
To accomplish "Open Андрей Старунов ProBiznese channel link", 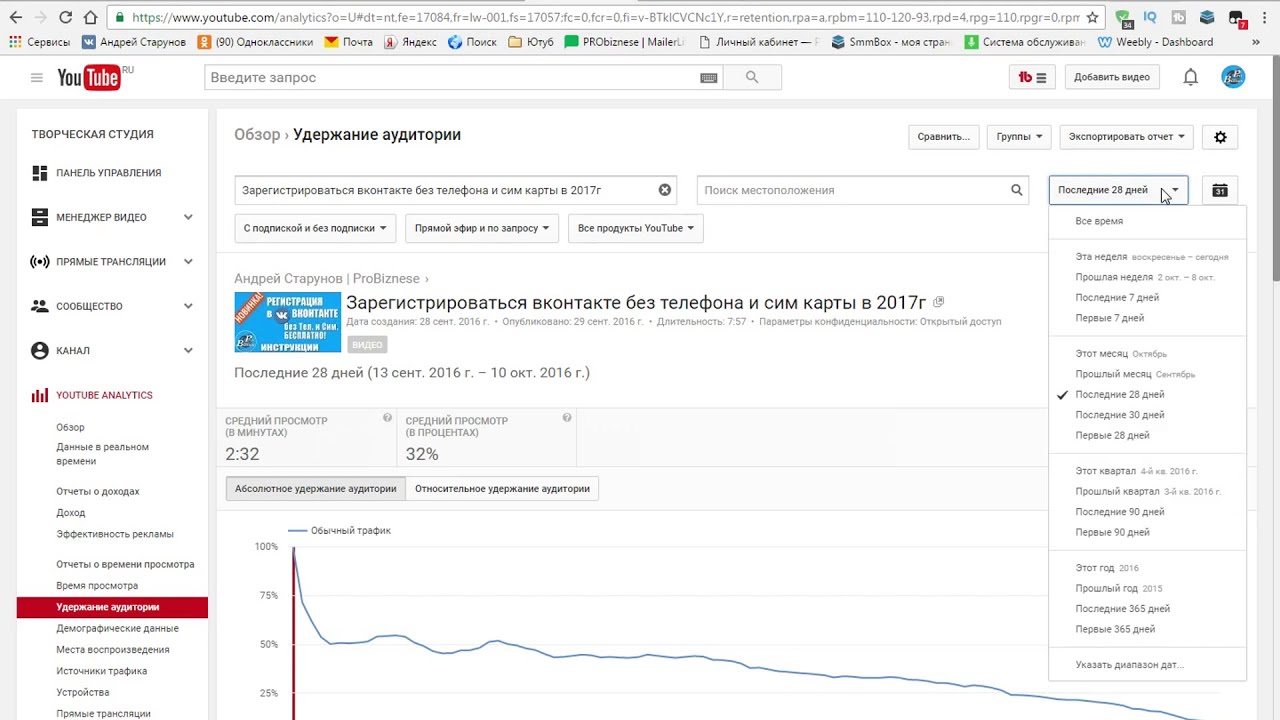I will (326, 279).
